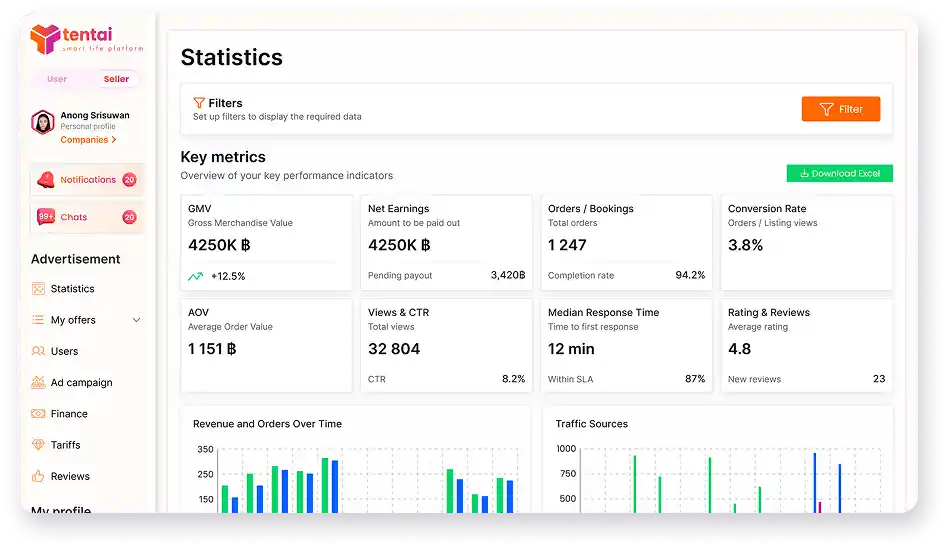The image size is (948, 549).
Task: Click the Orders / Bookings value 1 247
Action: (x=567, y=245)
